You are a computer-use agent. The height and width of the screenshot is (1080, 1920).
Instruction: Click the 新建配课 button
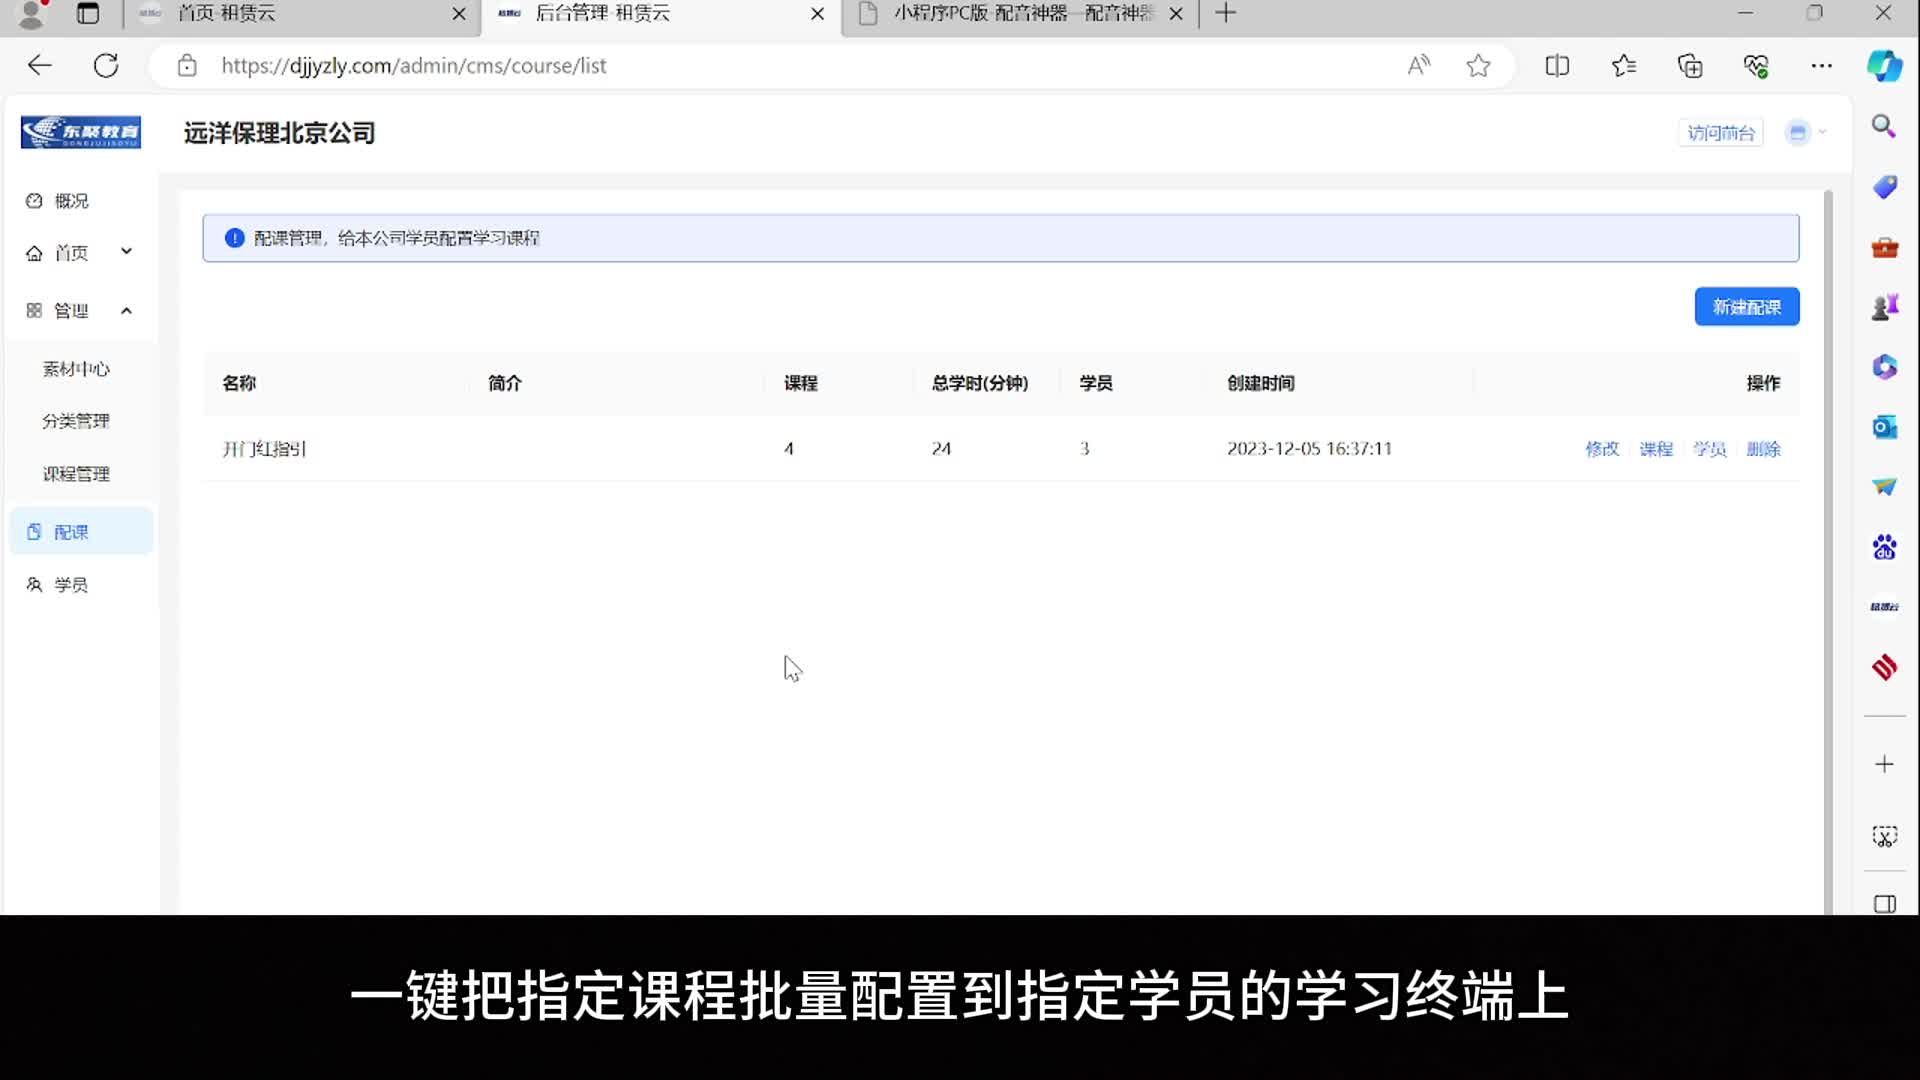pos(1746,307)
